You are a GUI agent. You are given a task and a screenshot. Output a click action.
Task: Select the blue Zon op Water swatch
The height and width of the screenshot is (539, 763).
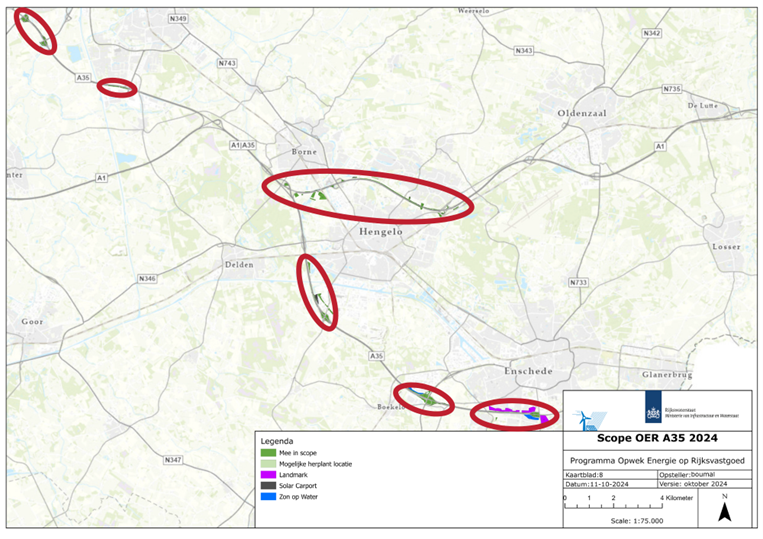coord(268,496)
